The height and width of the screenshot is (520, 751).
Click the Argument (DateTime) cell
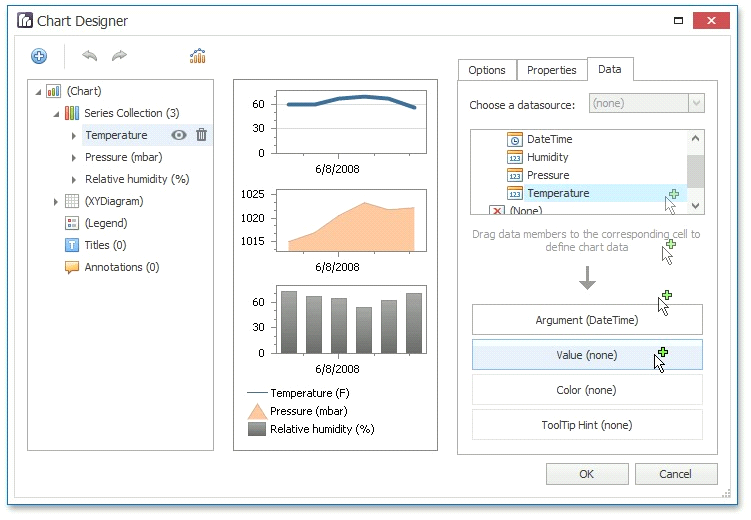587,320
